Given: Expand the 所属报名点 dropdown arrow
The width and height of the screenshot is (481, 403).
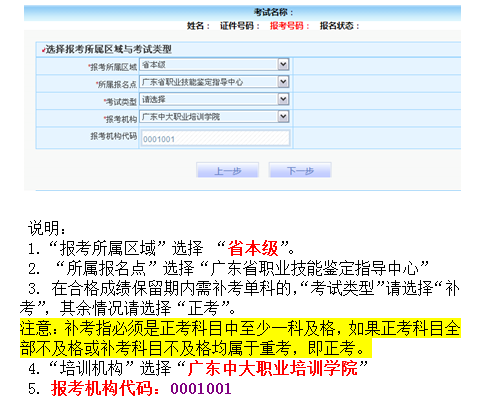Looking at the screenshot, I should (283, 82).
